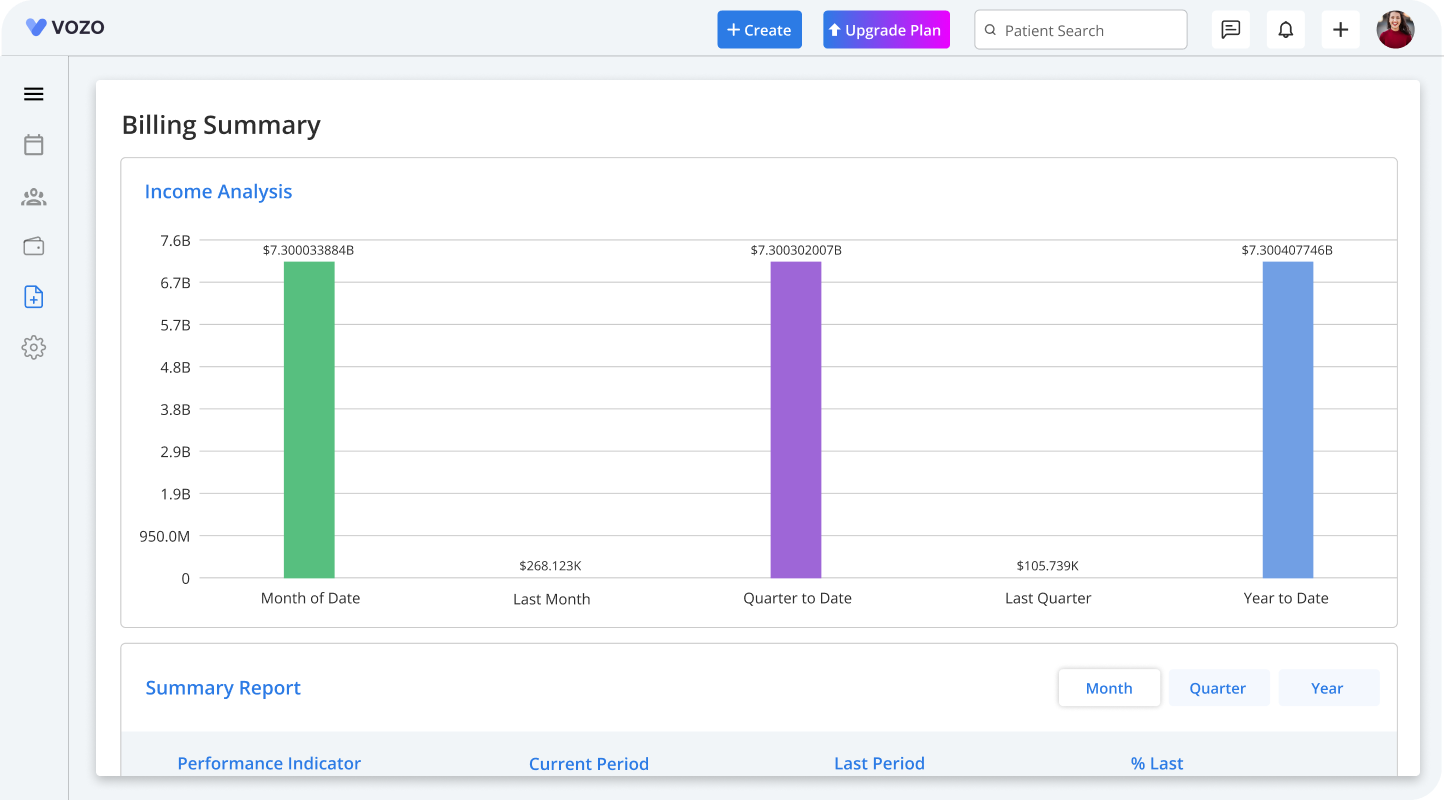Click the plus quick-add icon
1444x800 pixels.
(x=1341, y=30)
